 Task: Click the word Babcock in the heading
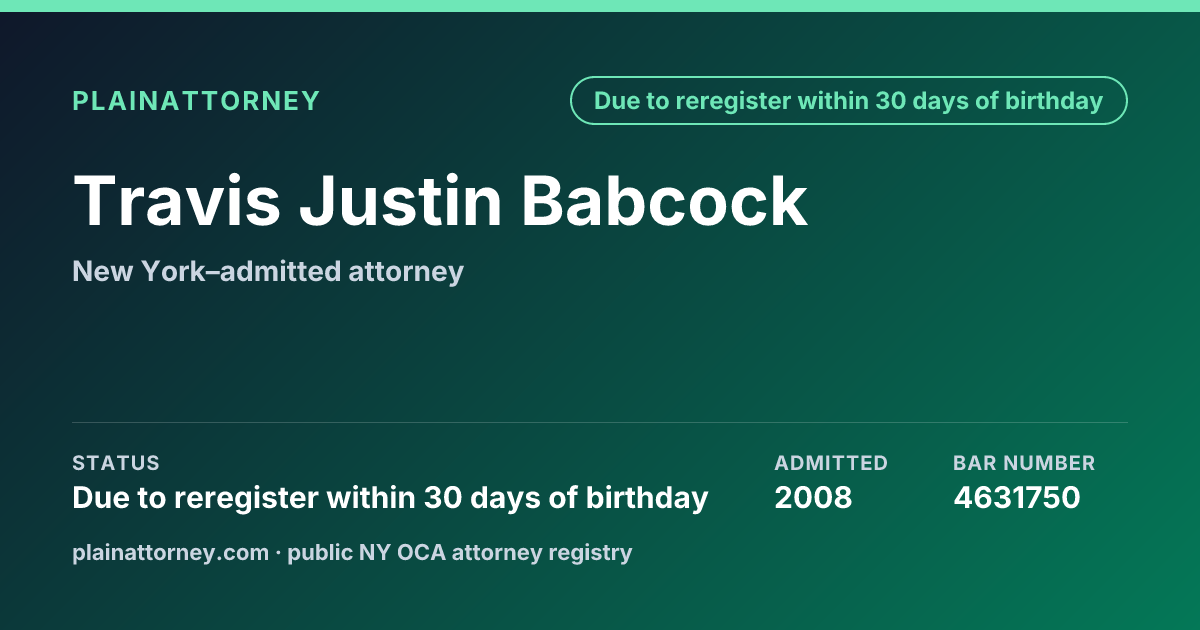[664, 201]
